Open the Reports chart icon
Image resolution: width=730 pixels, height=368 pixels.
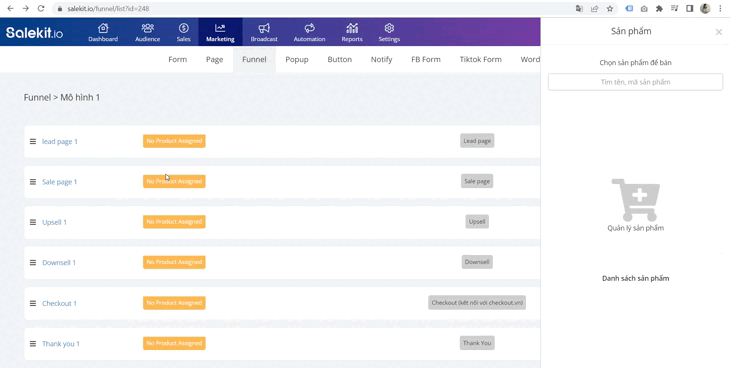tap(352, 28)
